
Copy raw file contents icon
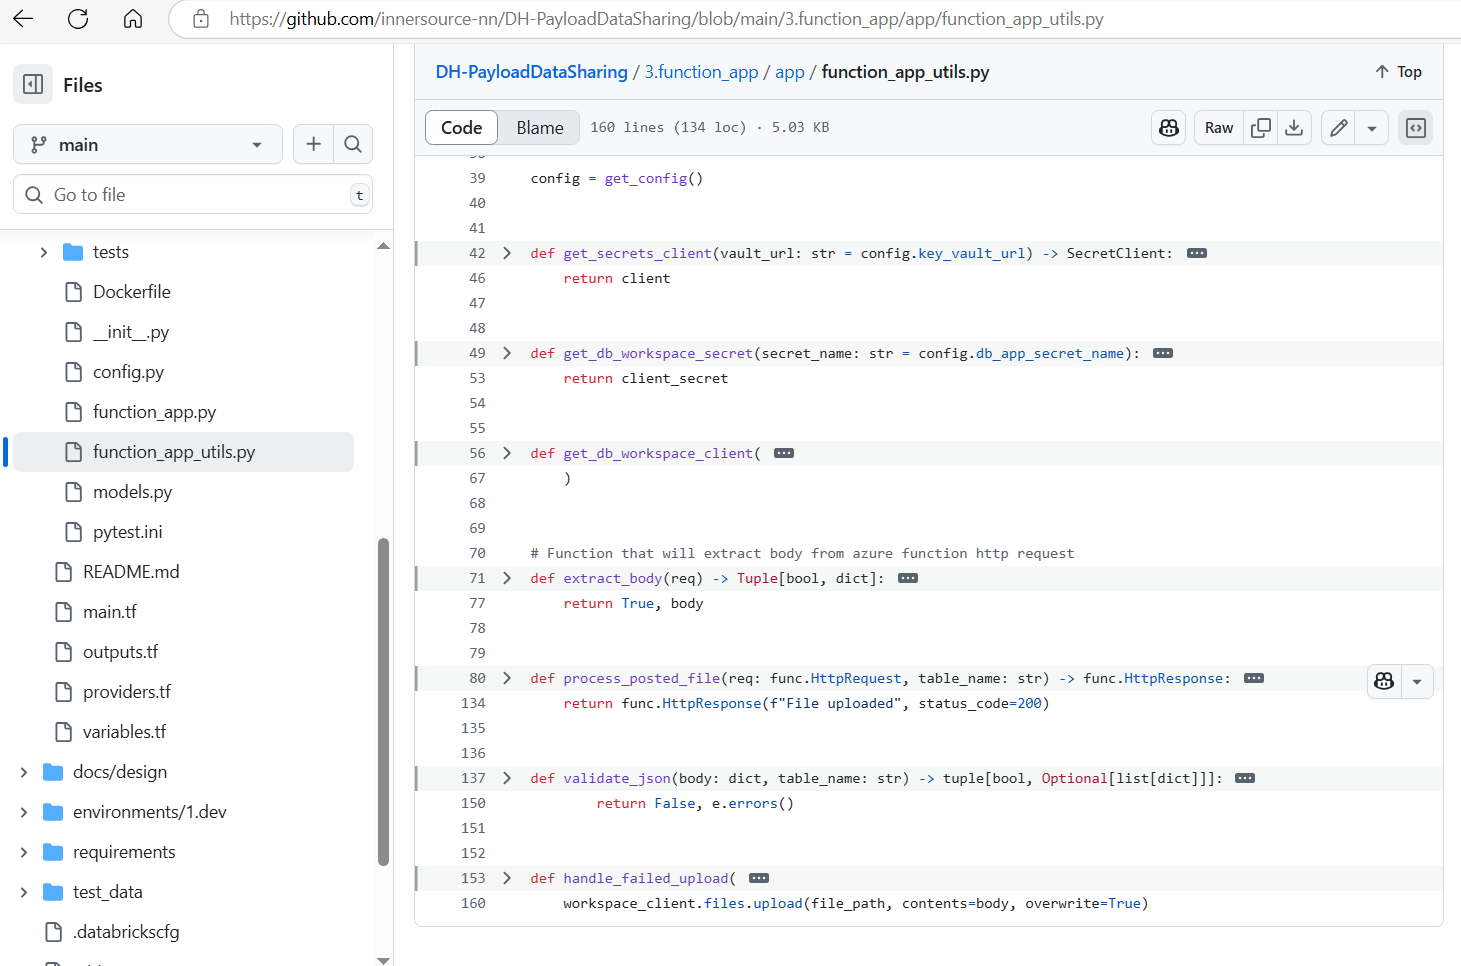point(1261,128)
